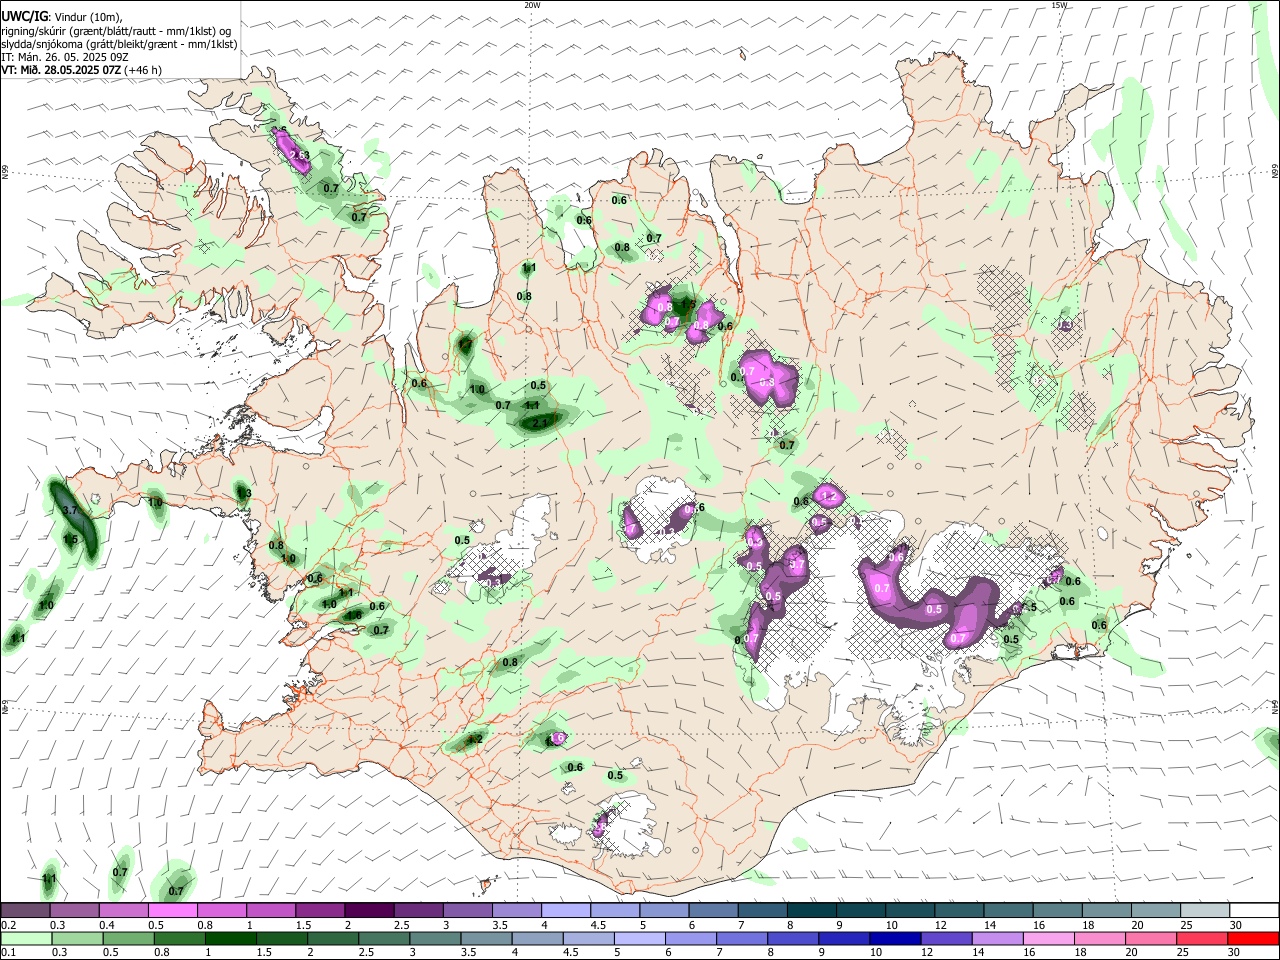Click the '15W' longitude label at top
1280x960 pixels.
click(x=1059, y=5)
